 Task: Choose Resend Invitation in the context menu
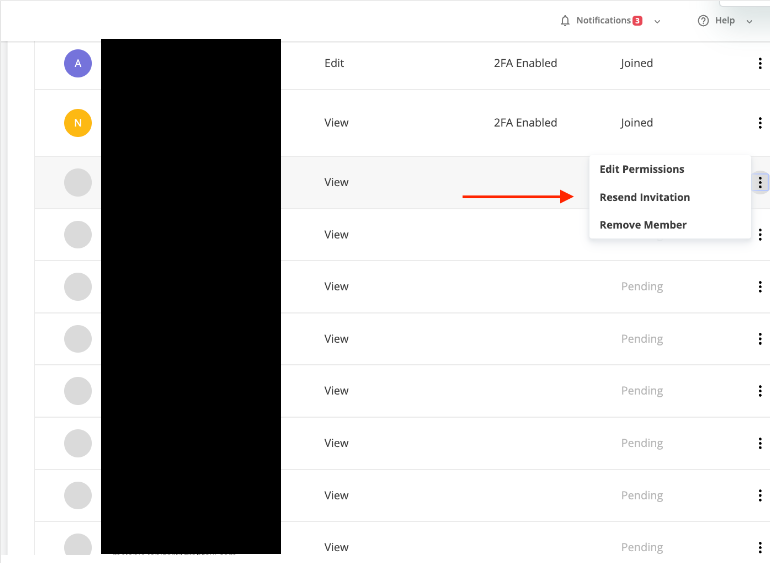[645, 197]
